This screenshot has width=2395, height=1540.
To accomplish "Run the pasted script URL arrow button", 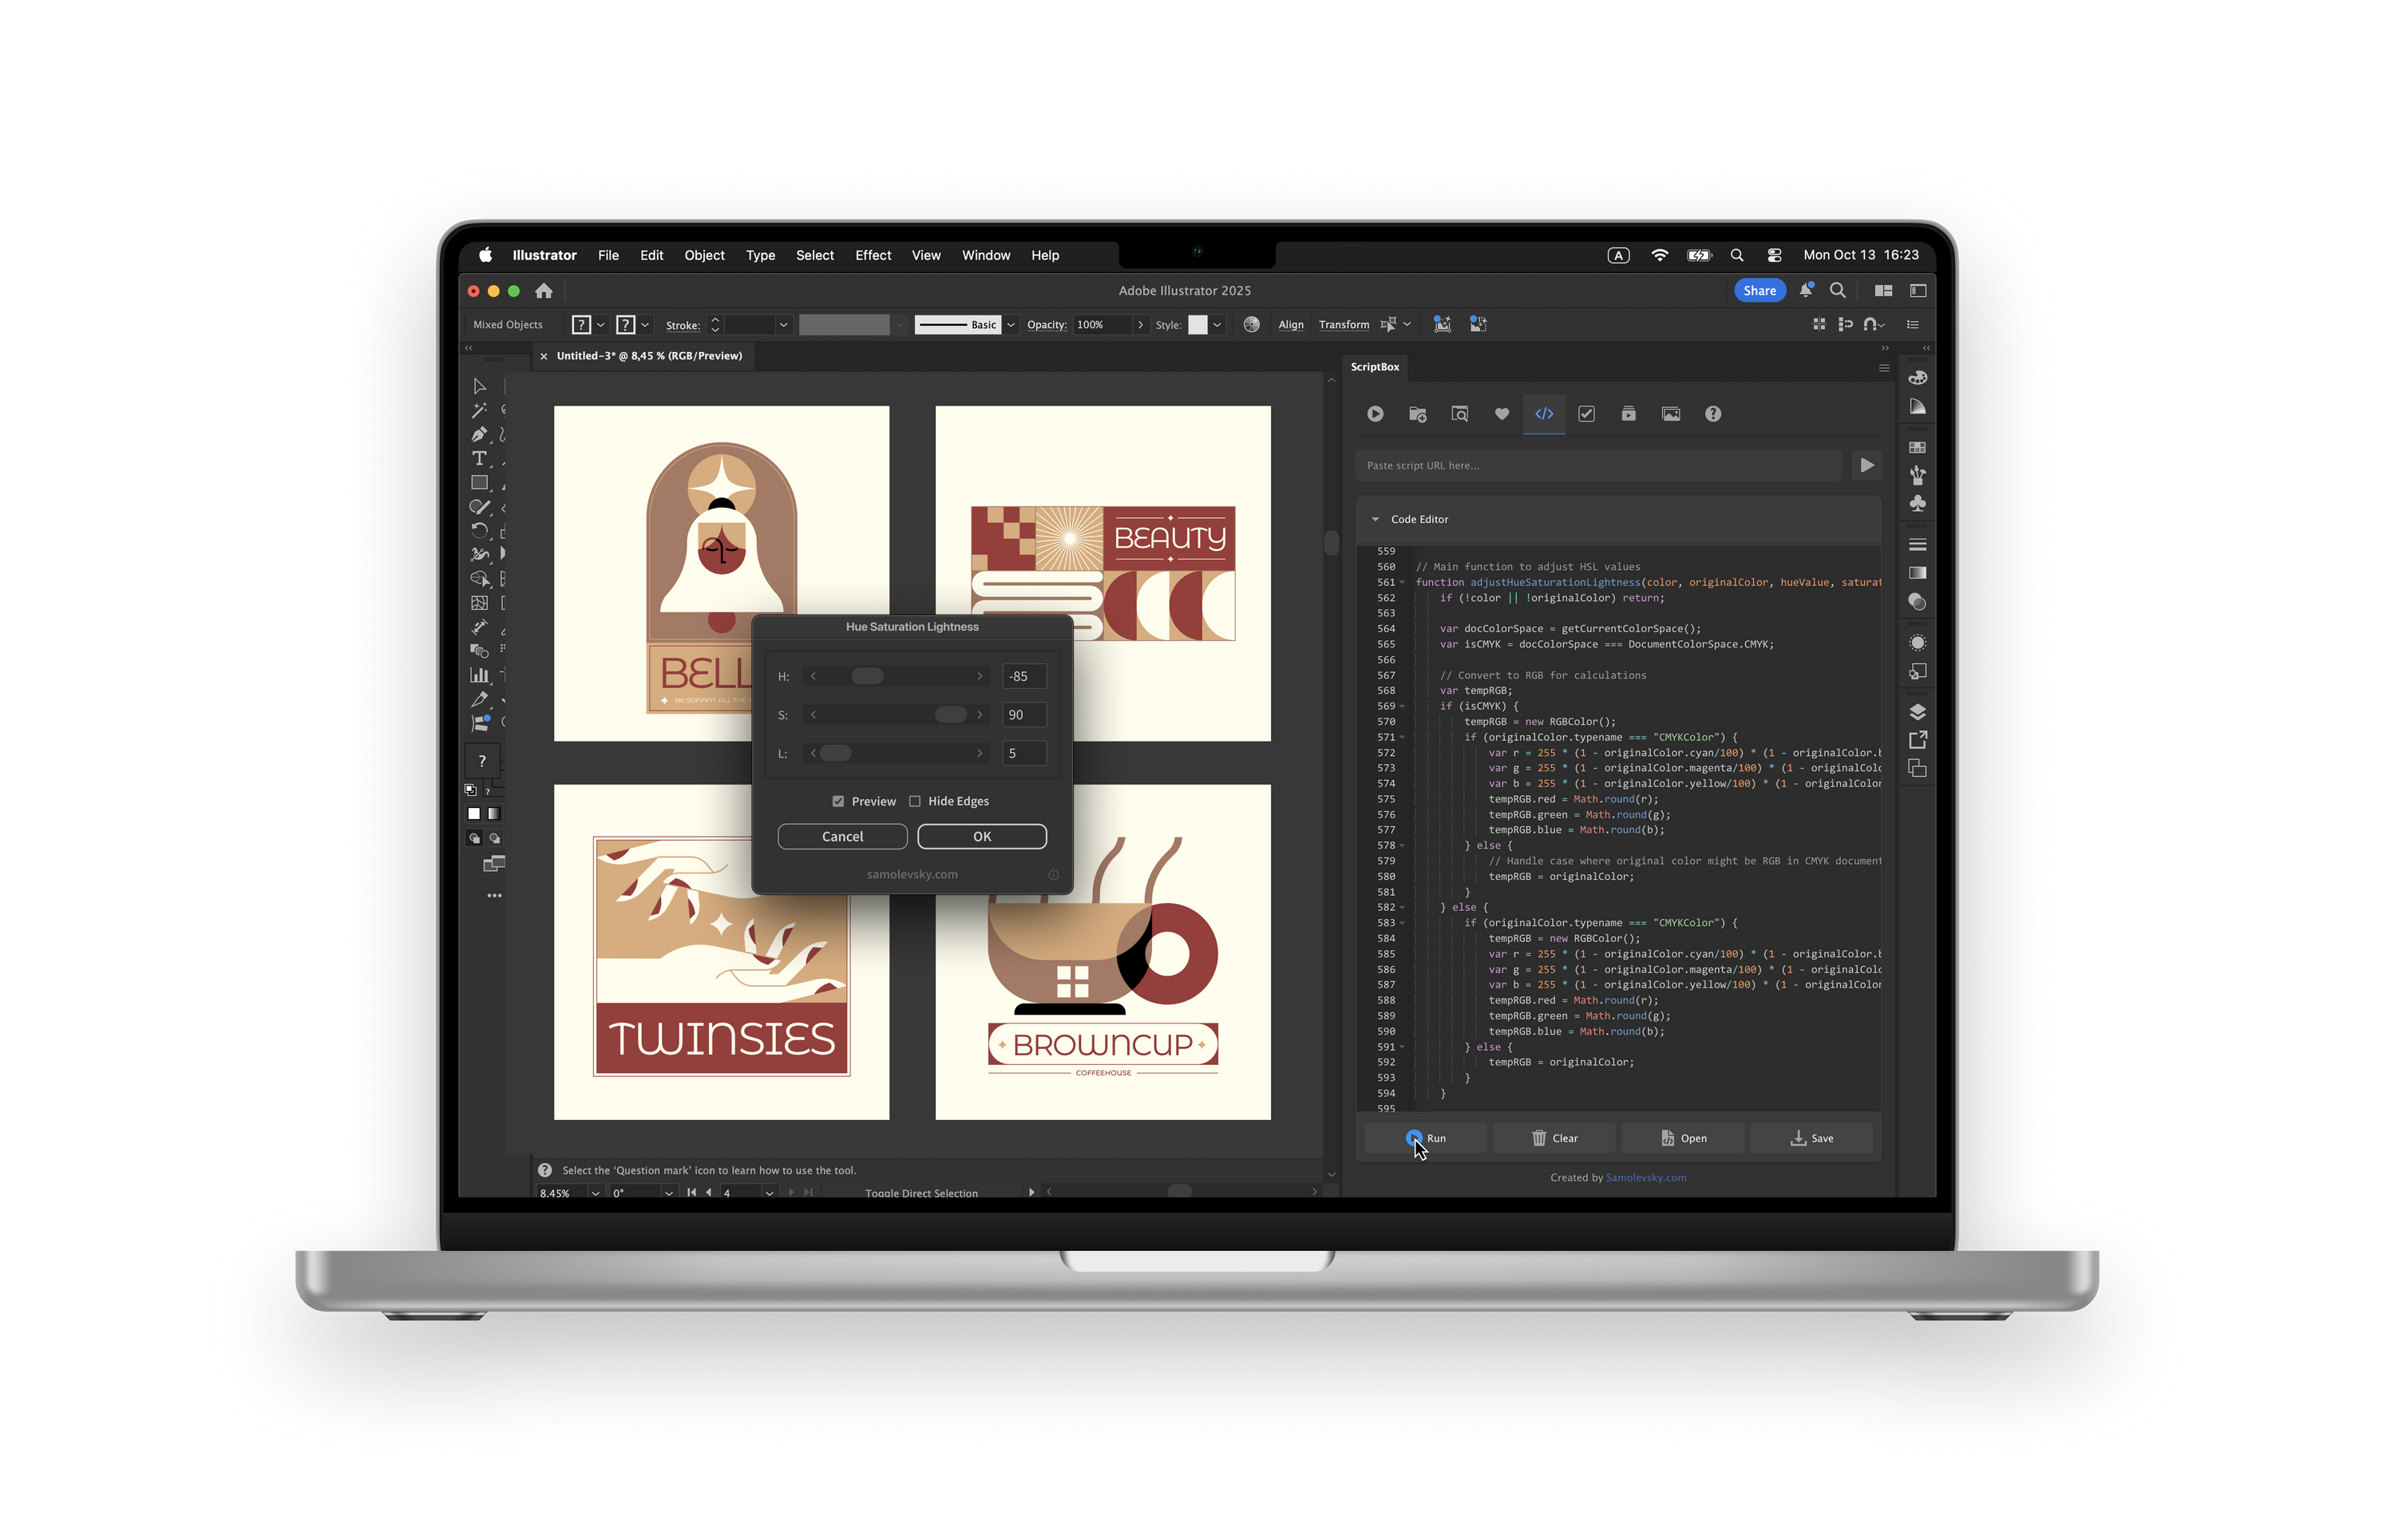I will click(x=1866, y=465).
